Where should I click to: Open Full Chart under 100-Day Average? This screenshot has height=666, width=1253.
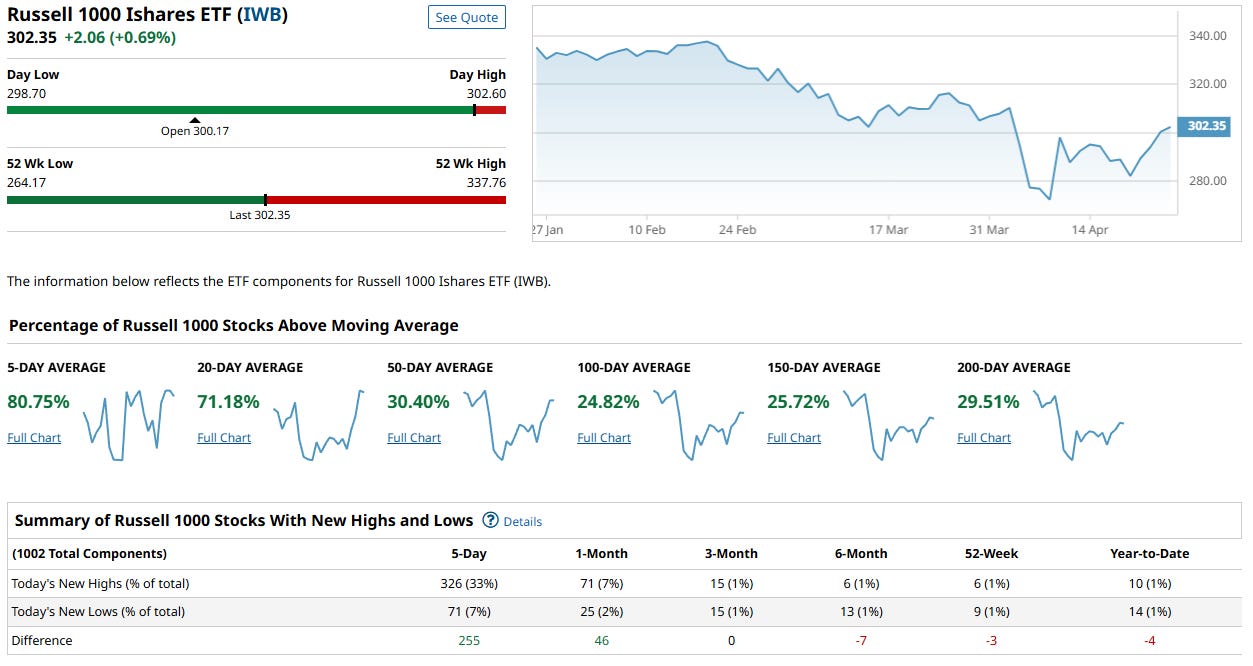click(604, 438)
